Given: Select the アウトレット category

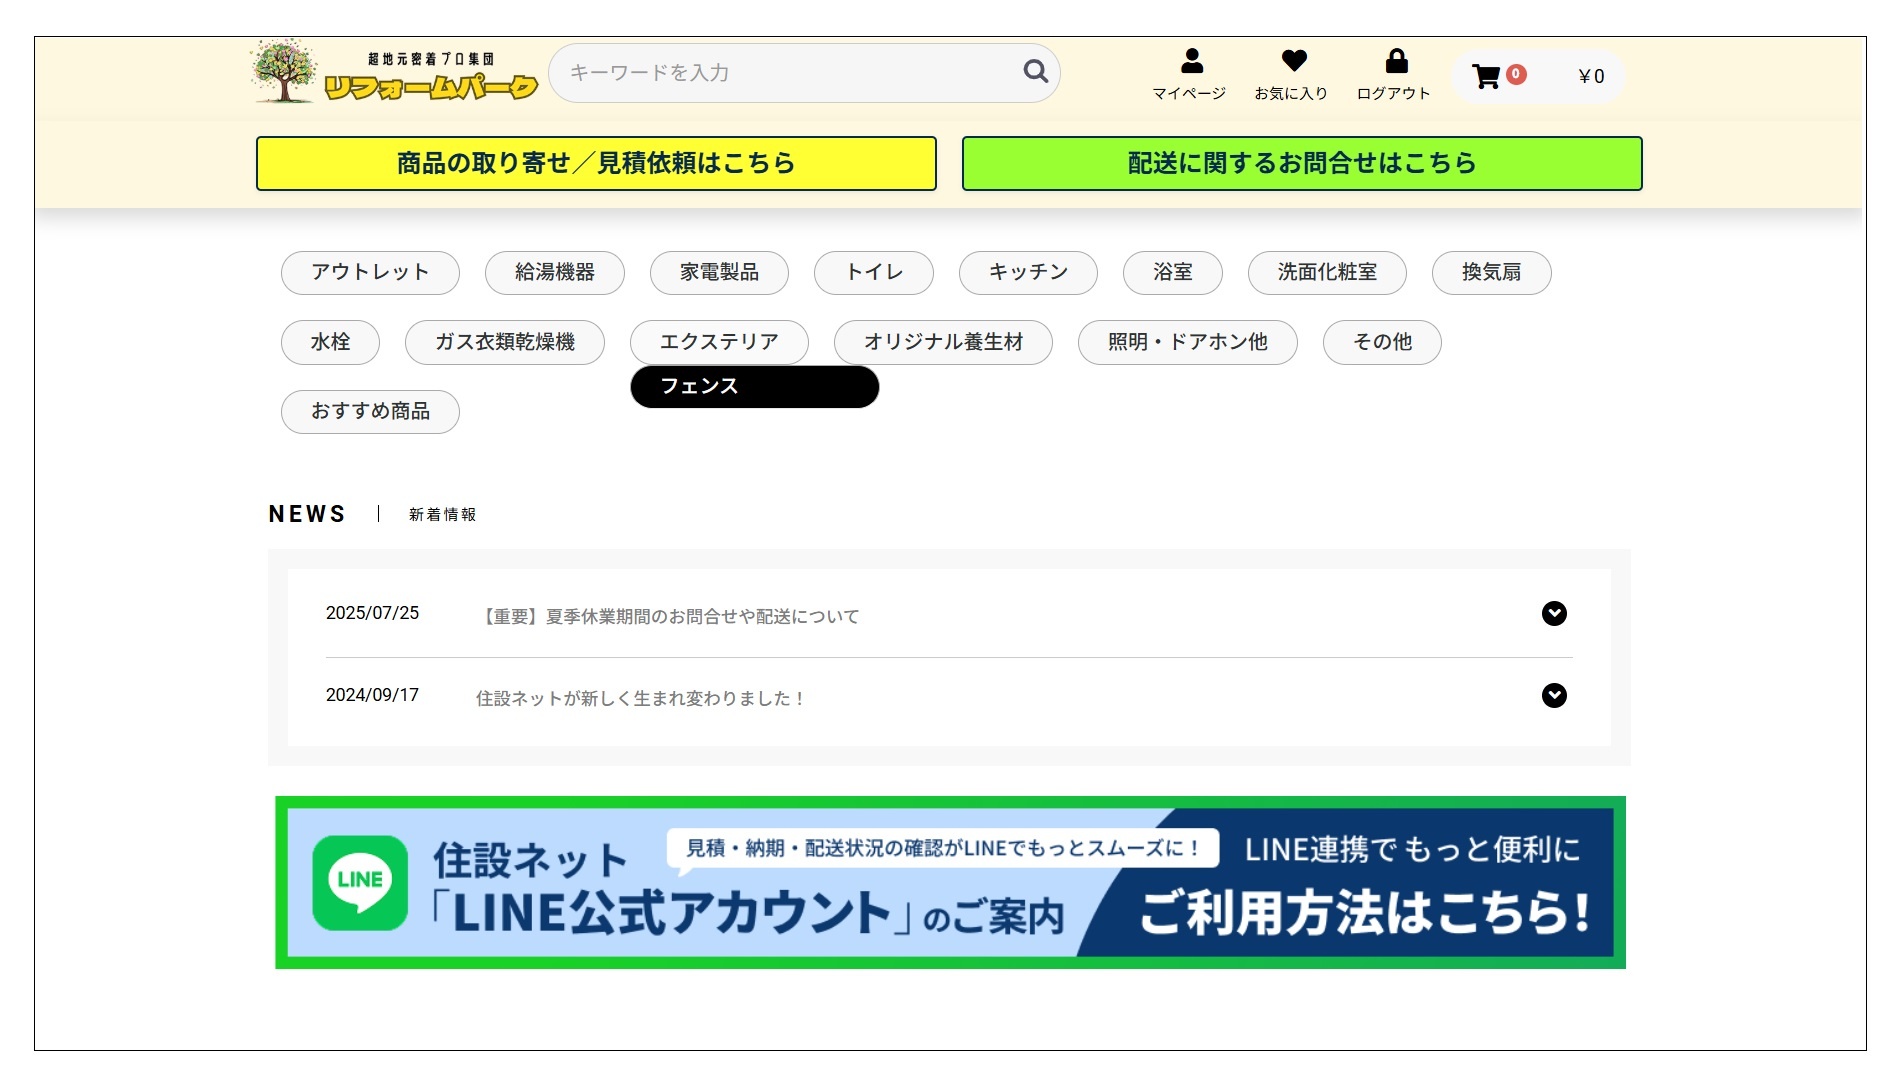Looking at the screenshot, I should pyautogui.click(x=370, y=272).
